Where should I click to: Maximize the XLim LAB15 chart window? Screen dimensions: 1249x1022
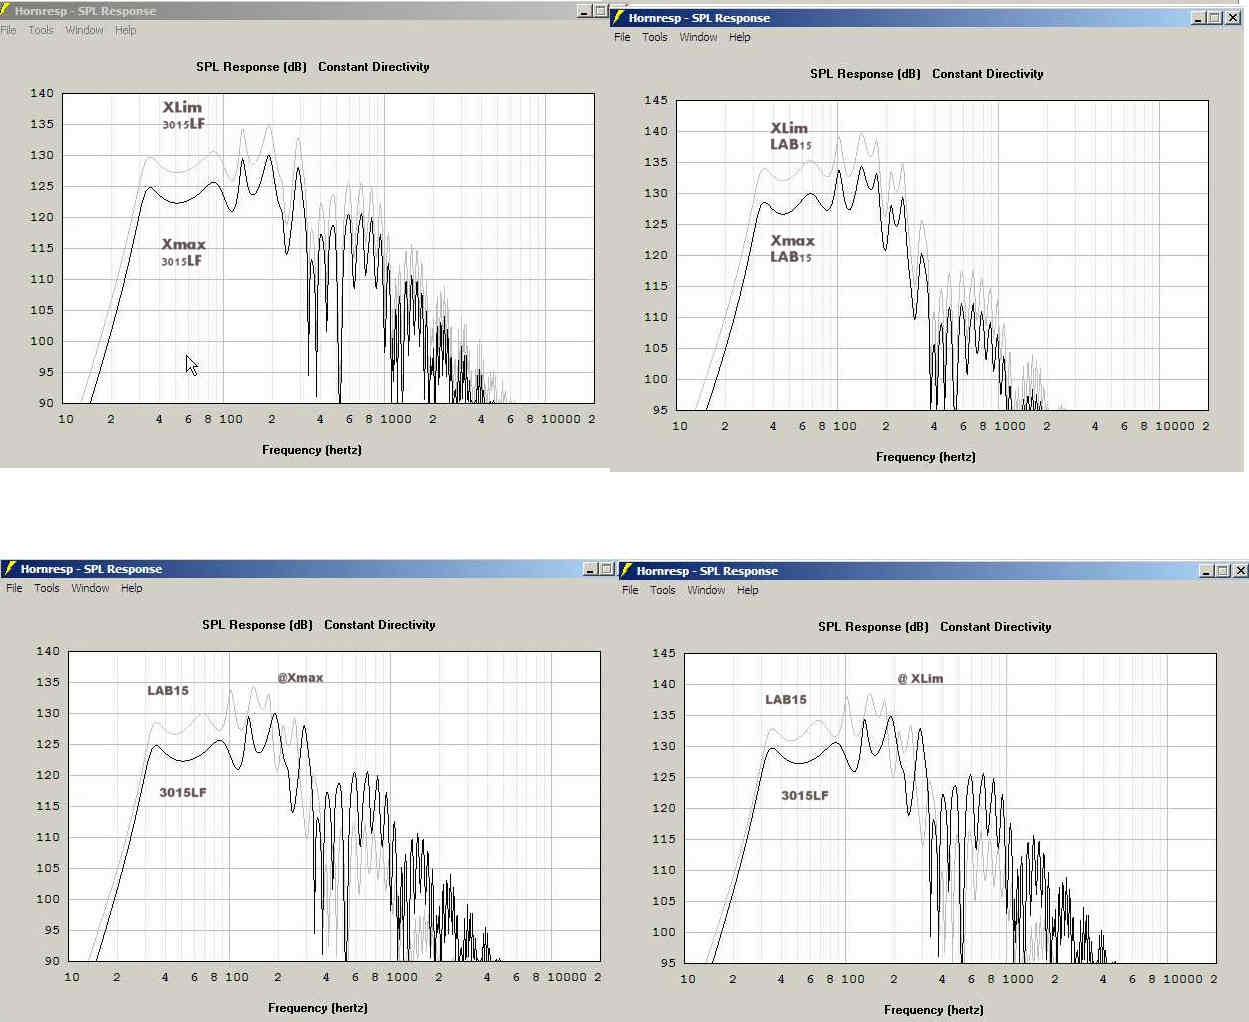tap(1215, 18)
